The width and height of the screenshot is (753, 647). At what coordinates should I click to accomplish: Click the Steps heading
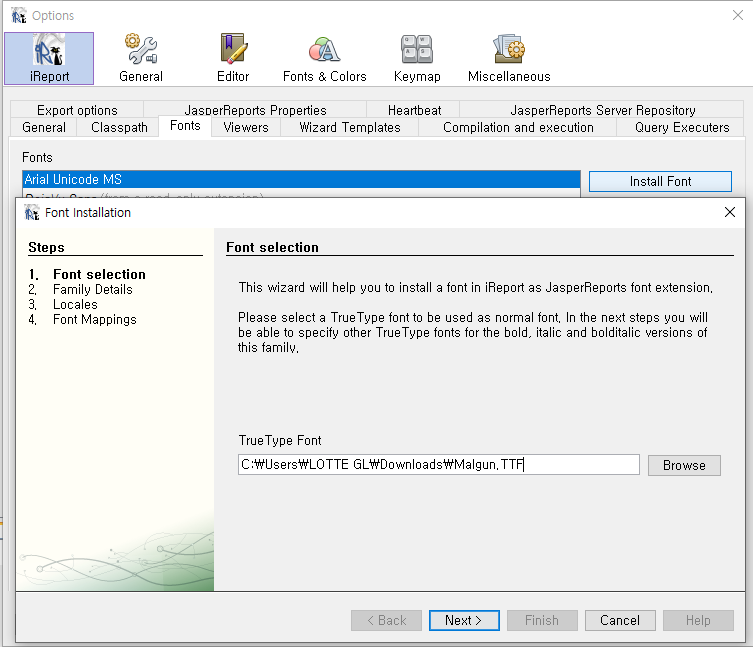[46, 247]
